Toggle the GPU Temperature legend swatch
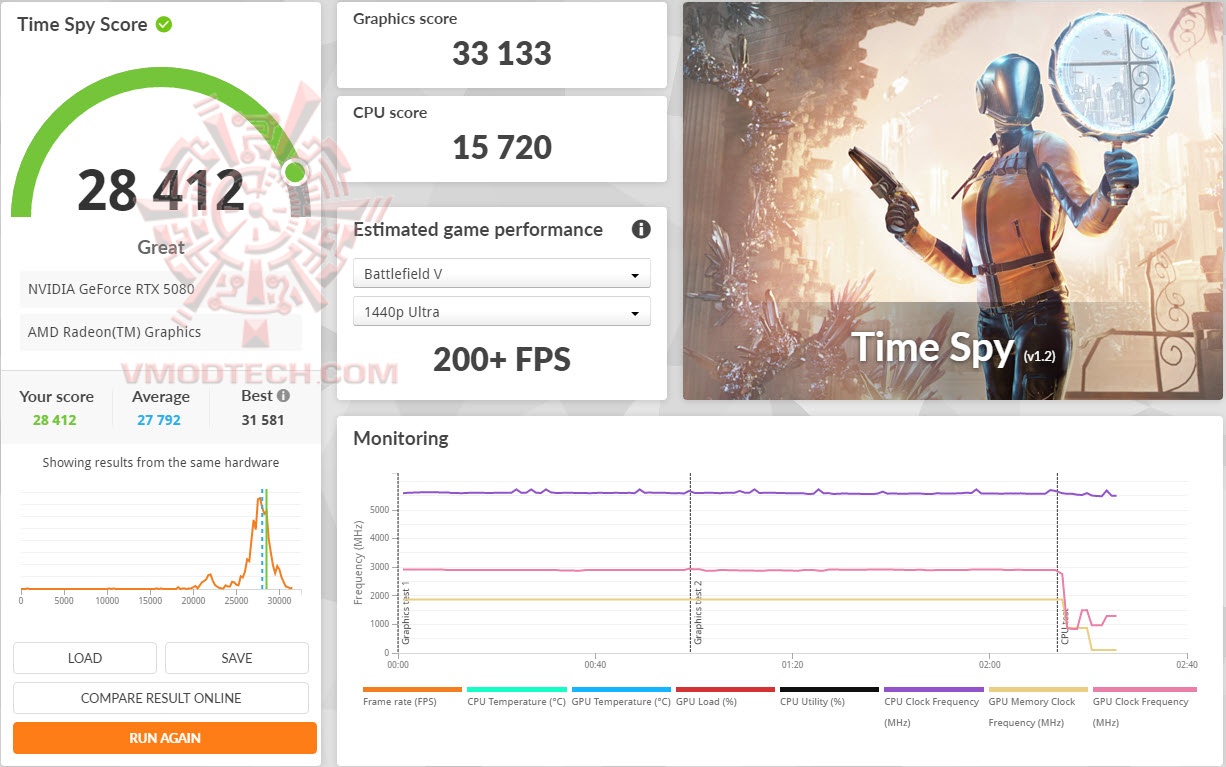The width and height of the screenshot is (1226, 767). [621, 689]
